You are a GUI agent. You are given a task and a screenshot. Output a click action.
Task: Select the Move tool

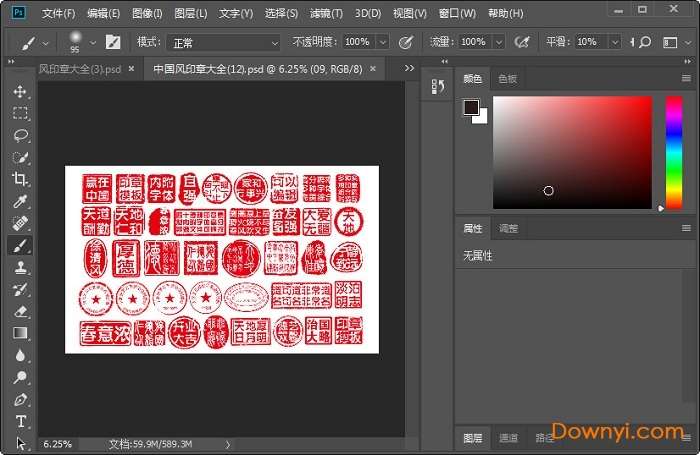(20, 91)
